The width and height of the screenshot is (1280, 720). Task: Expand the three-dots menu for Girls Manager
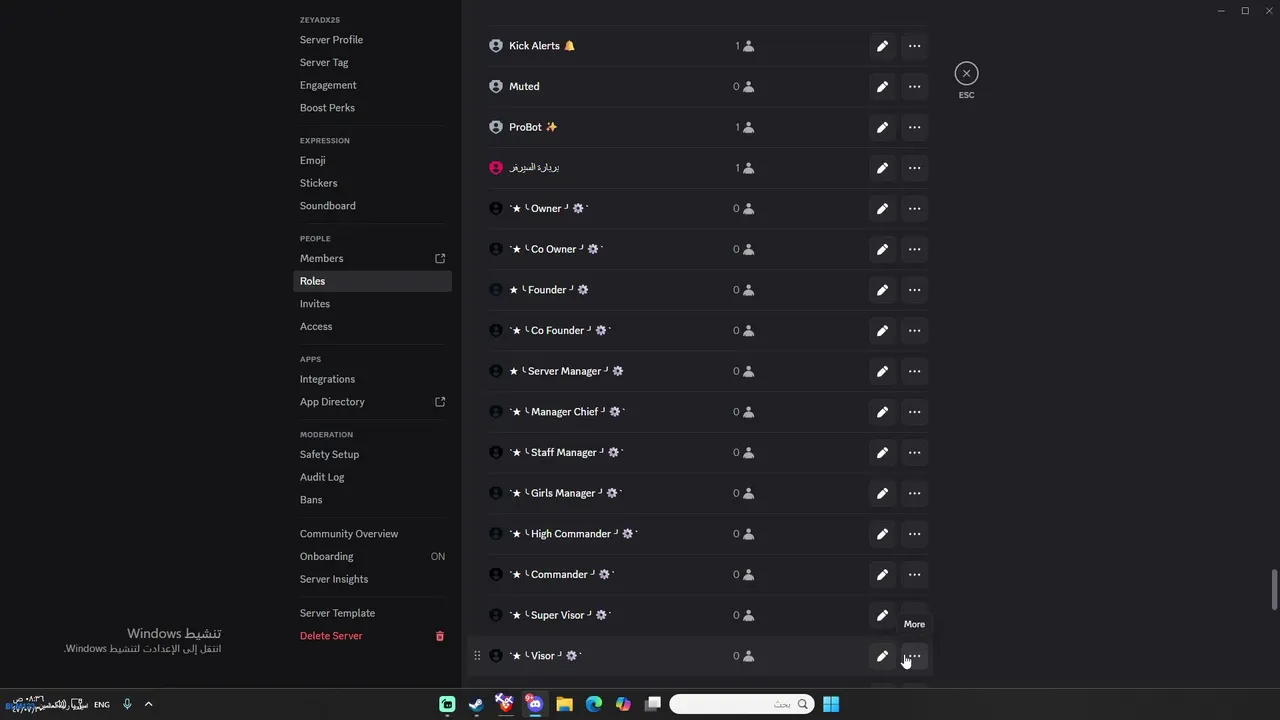914,493
